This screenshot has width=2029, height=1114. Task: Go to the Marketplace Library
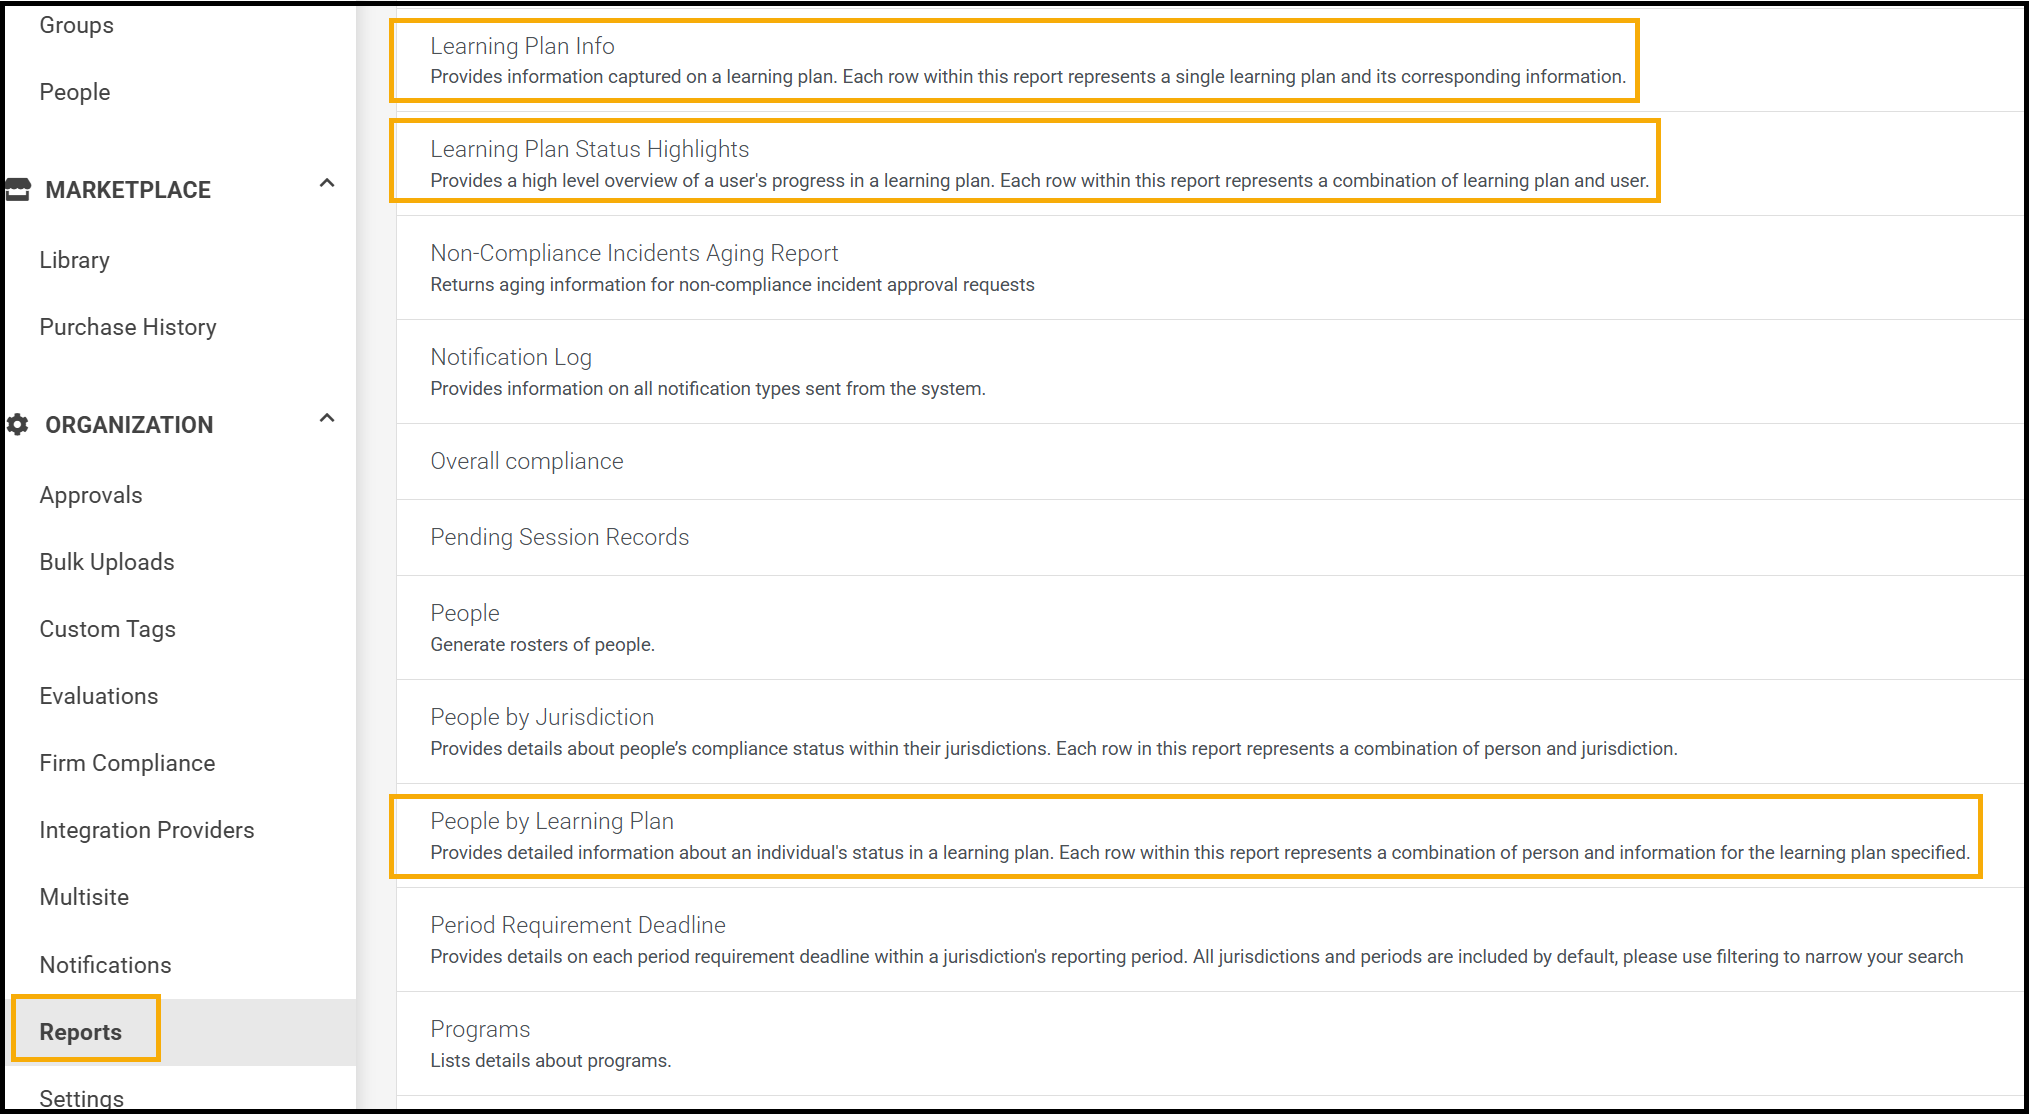click(75, 260)
